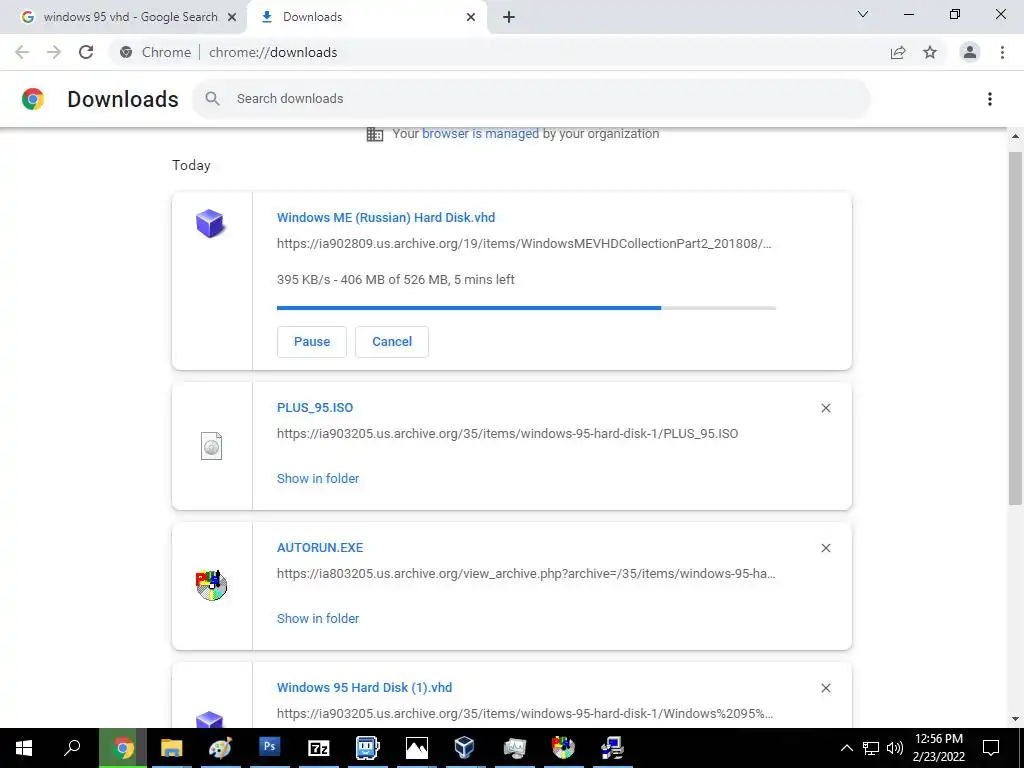Click the share page icon in address bar

[898, 52]
